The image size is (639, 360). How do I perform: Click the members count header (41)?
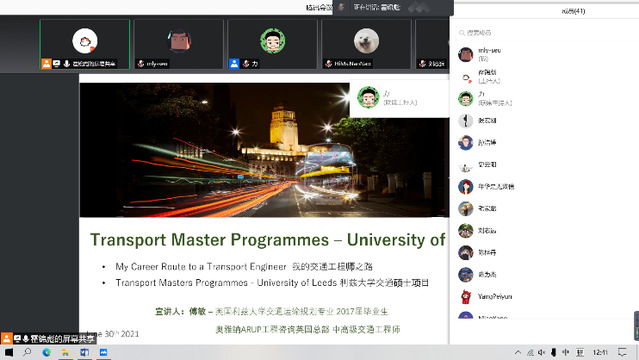(x=573, y=11)
